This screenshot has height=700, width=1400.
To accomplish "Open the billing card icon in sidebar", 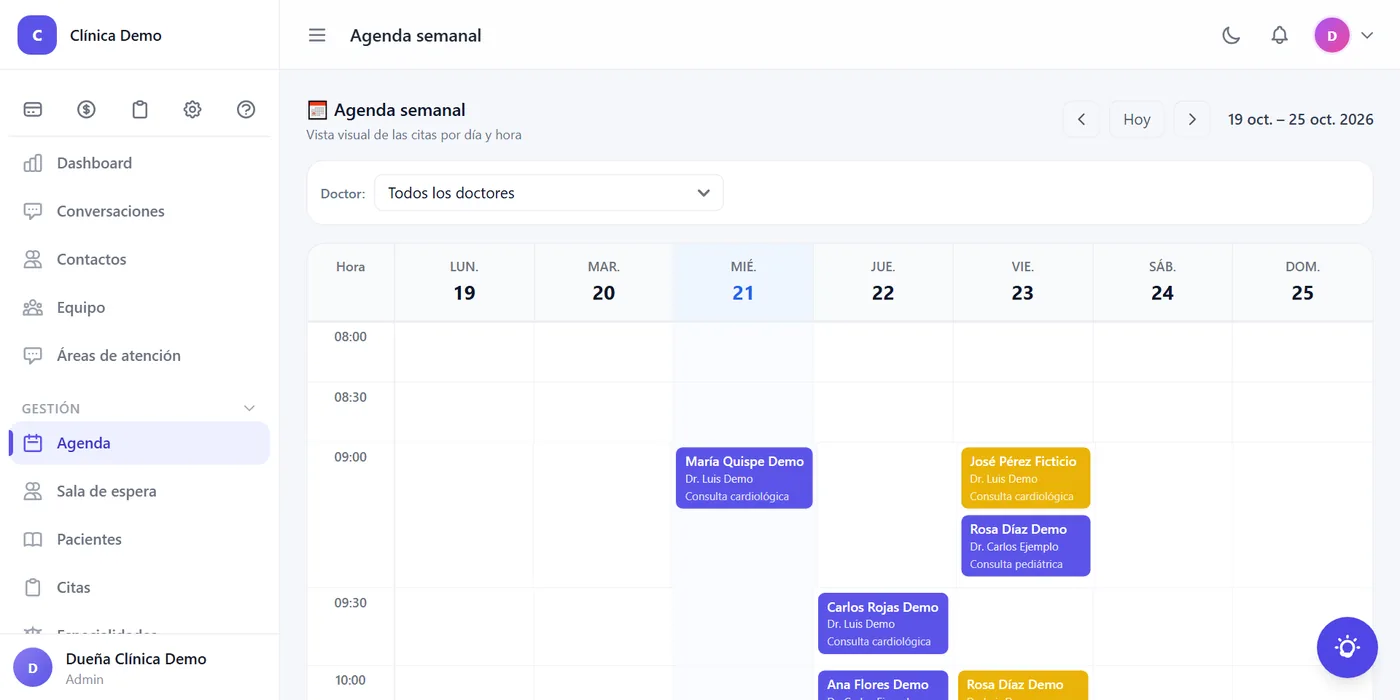I will (33, 110).
